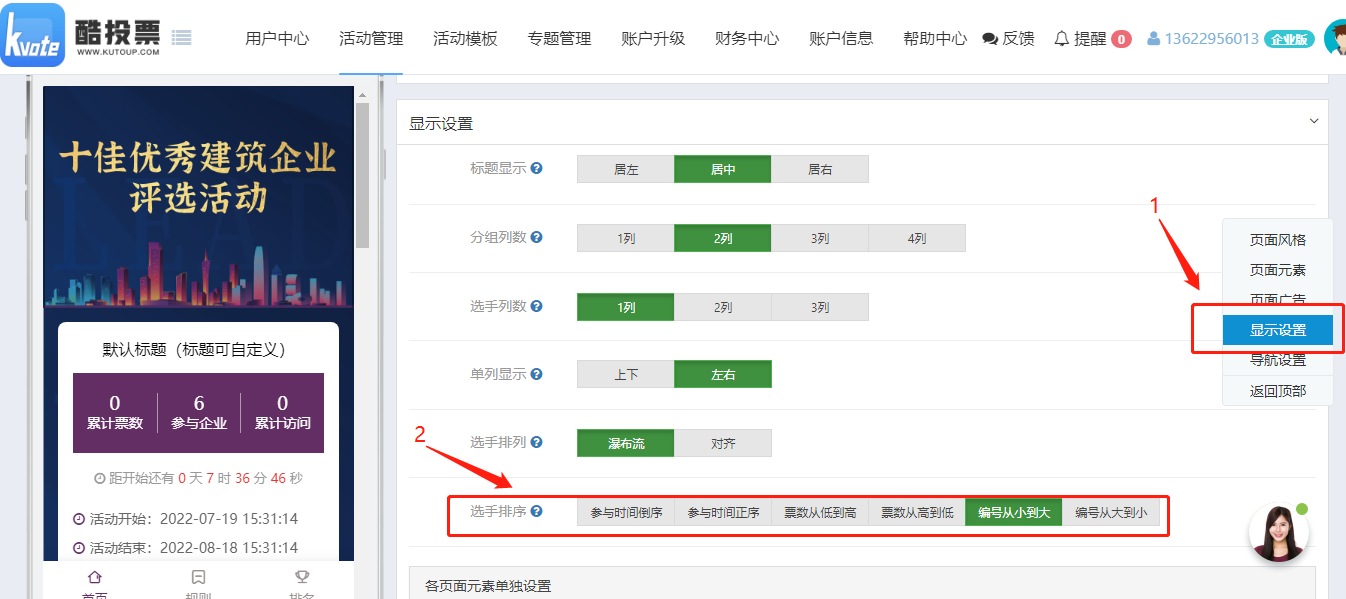Choose 左右 single-column display
The height and width of the screenshot is (599, 1346).
click(x=723, y=374)
